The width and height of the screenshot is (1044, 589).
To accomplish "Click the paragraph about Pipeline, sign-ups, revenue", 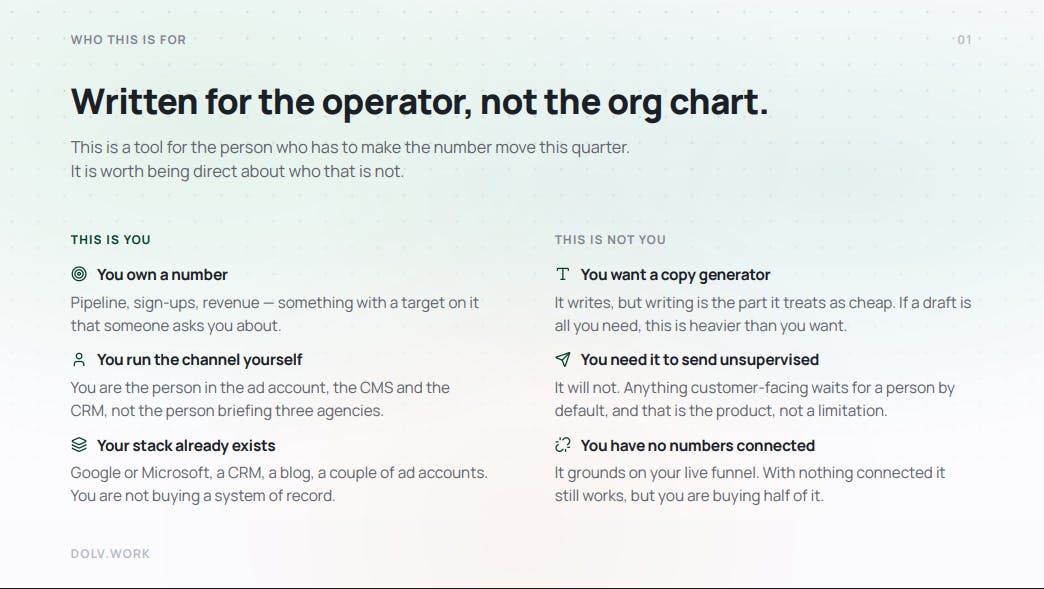I will 275,314.
